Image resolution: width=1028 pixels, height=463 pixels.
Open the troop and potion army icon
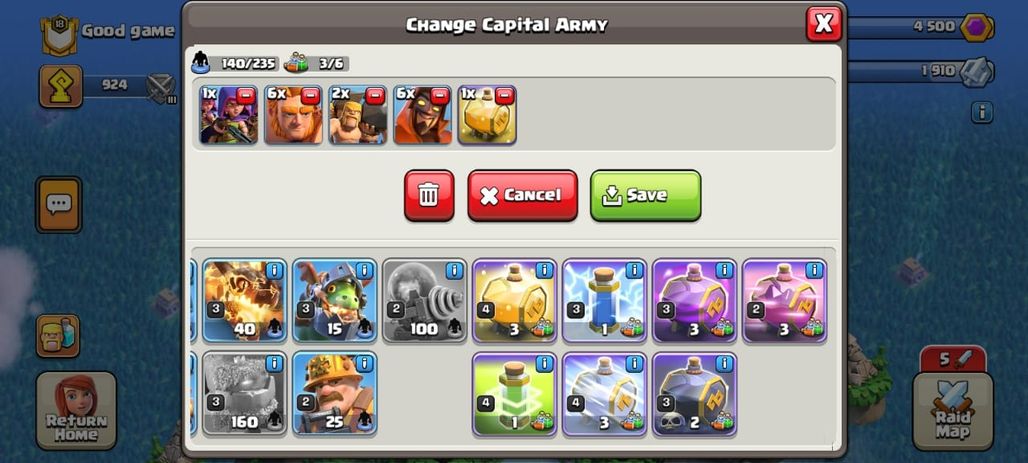[x=58, y=335]
